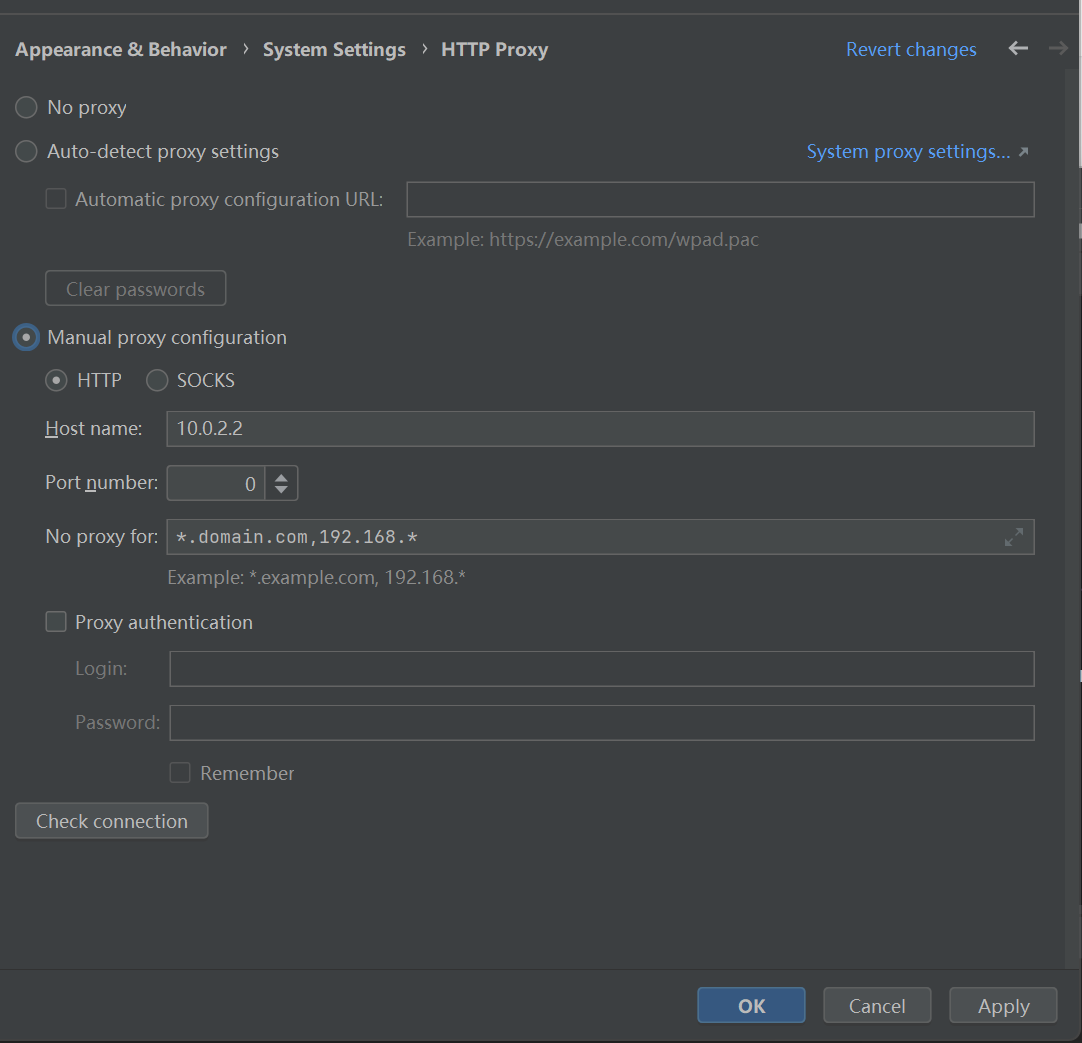
Task: Enable Proxy authentication checkbox
Action: [56, 622]
